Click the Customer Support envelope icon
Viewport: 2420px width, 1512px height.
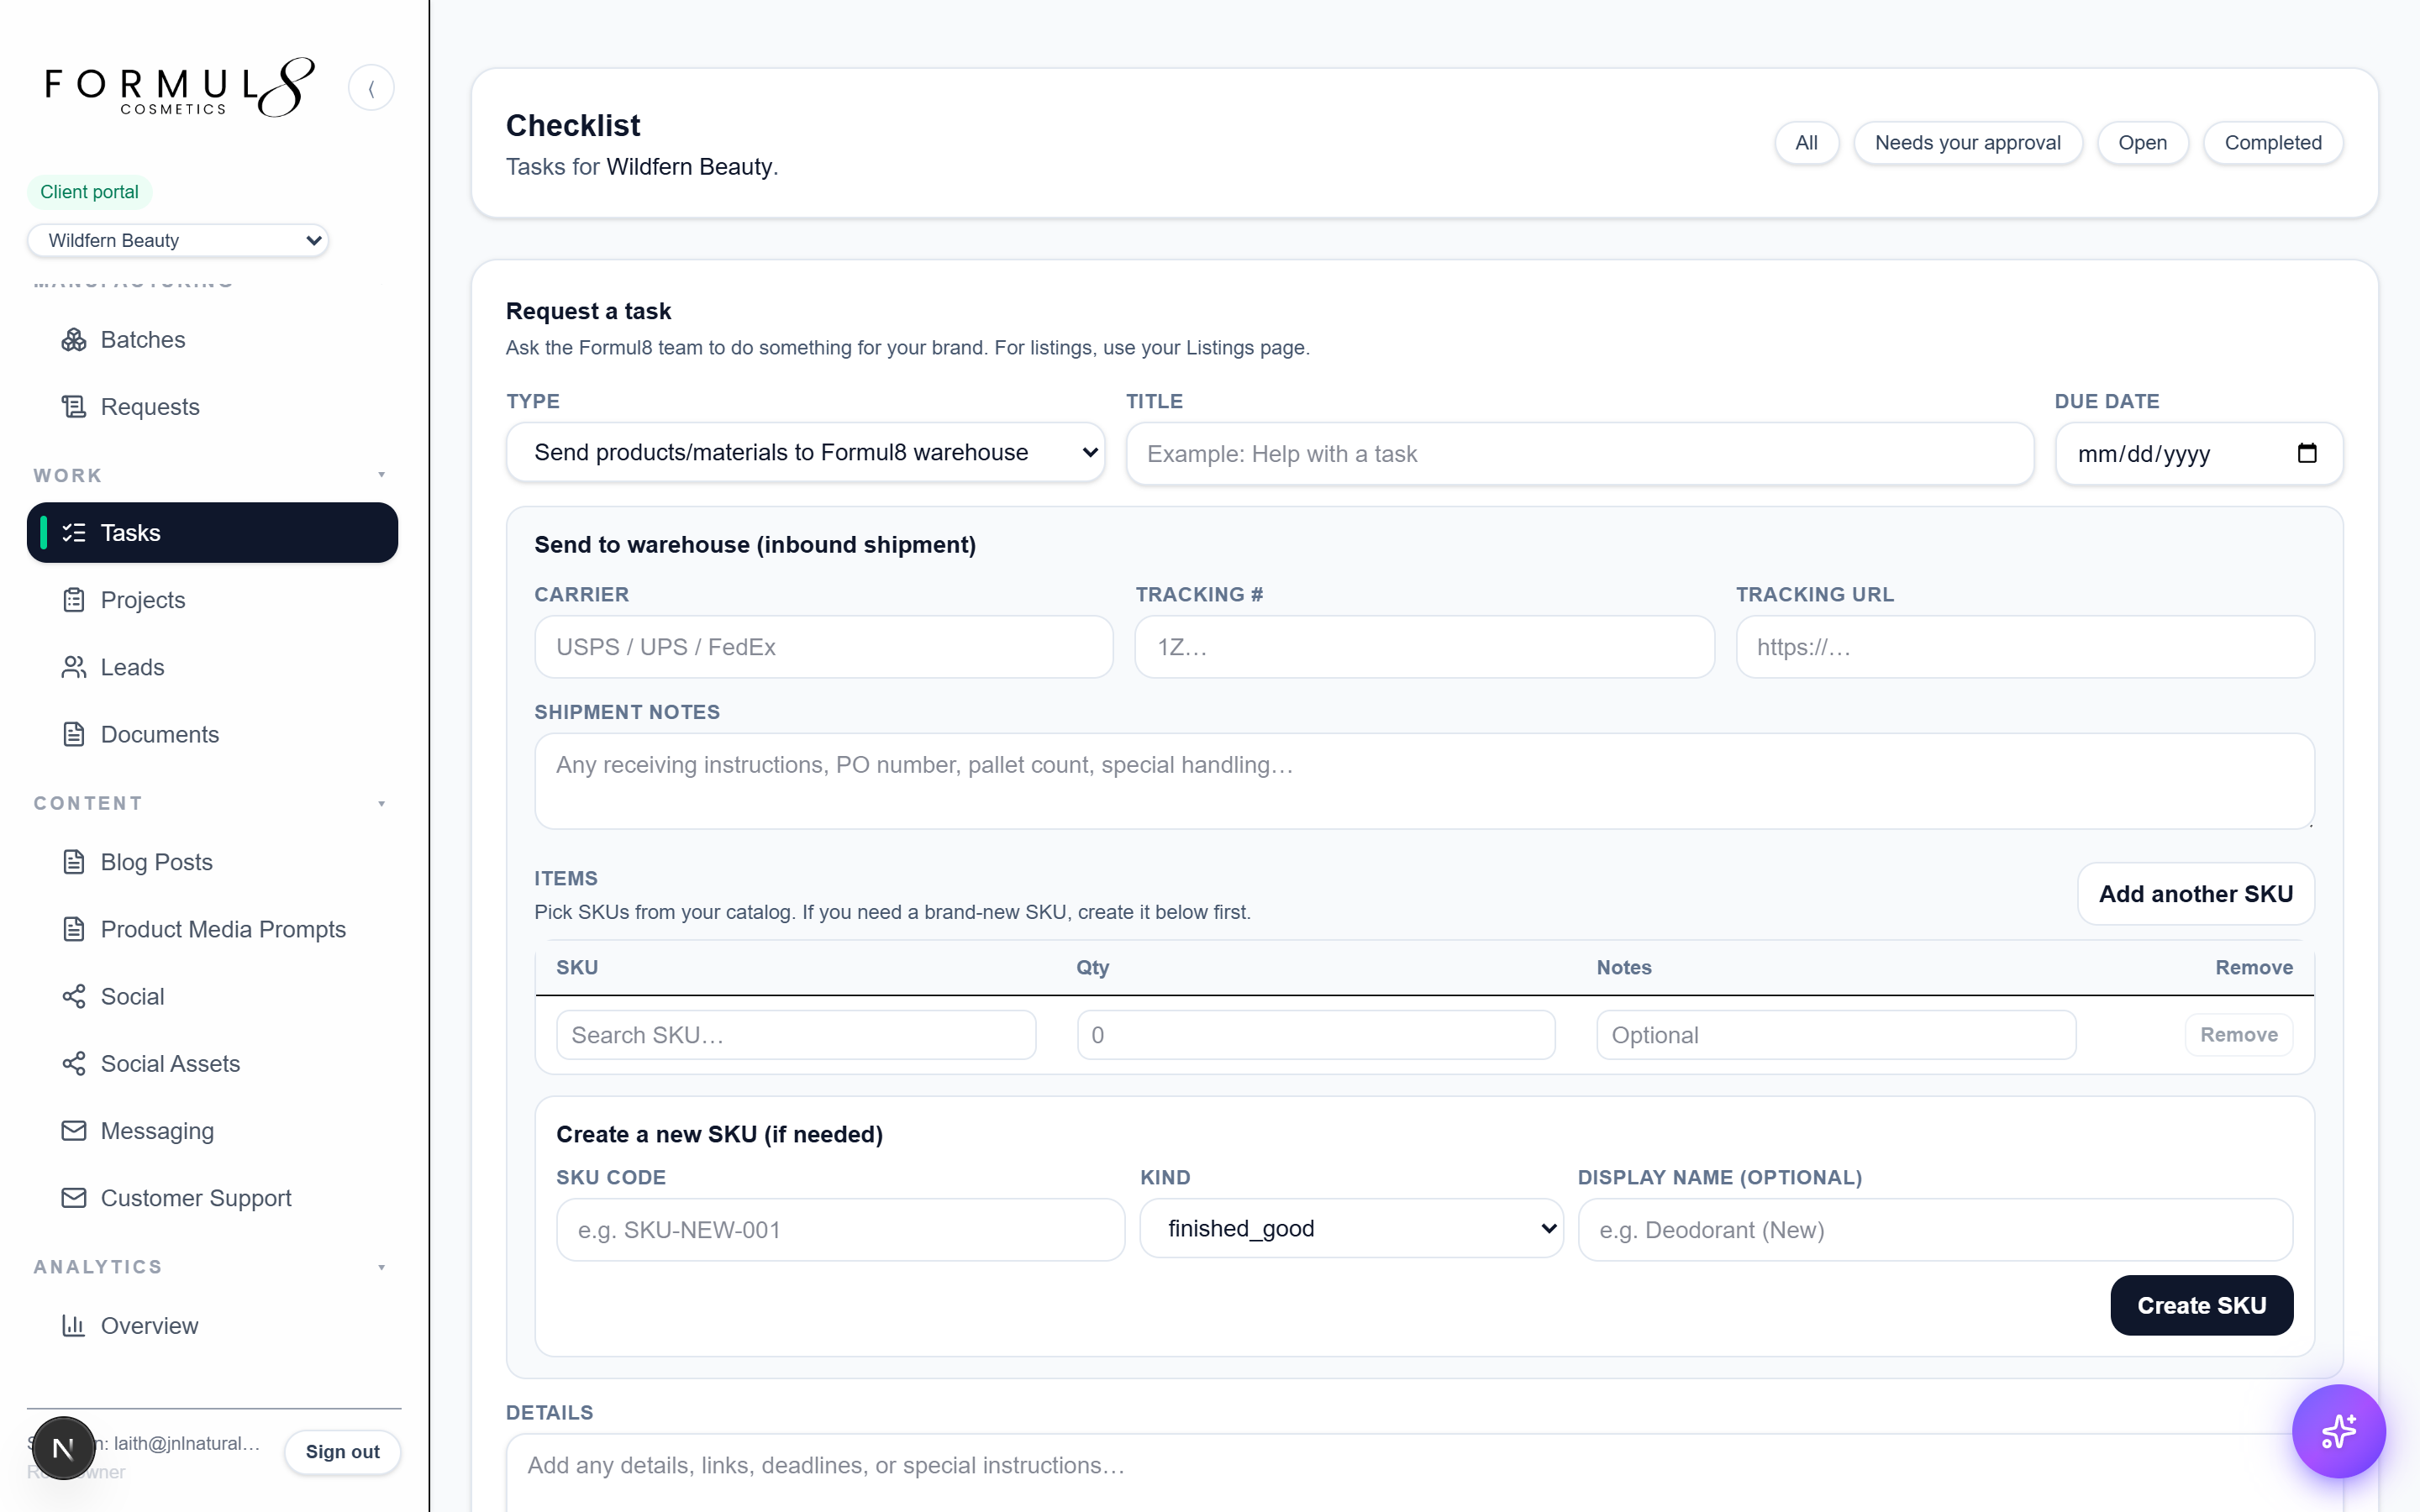(74, 1197)
